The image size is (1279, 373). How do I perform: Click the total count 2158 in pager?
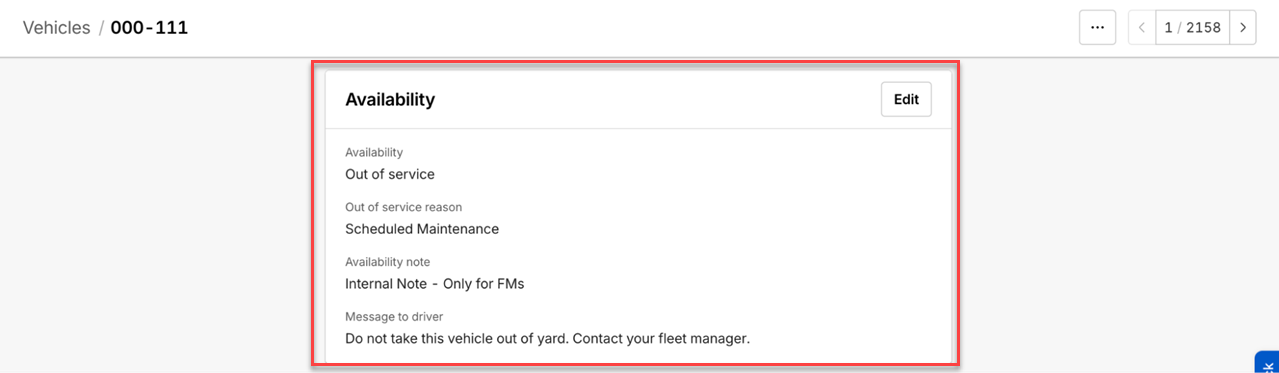(1204, 28)
